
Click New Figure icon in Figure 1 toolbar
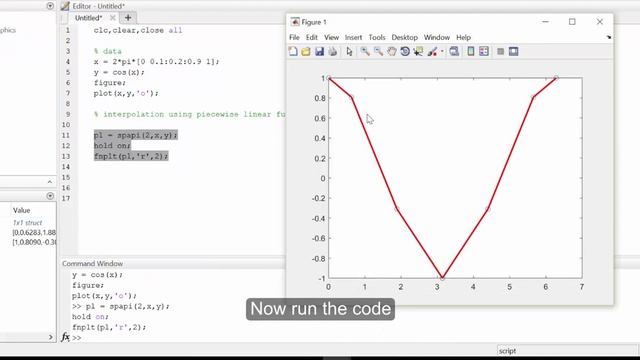(x=293, y=51)
